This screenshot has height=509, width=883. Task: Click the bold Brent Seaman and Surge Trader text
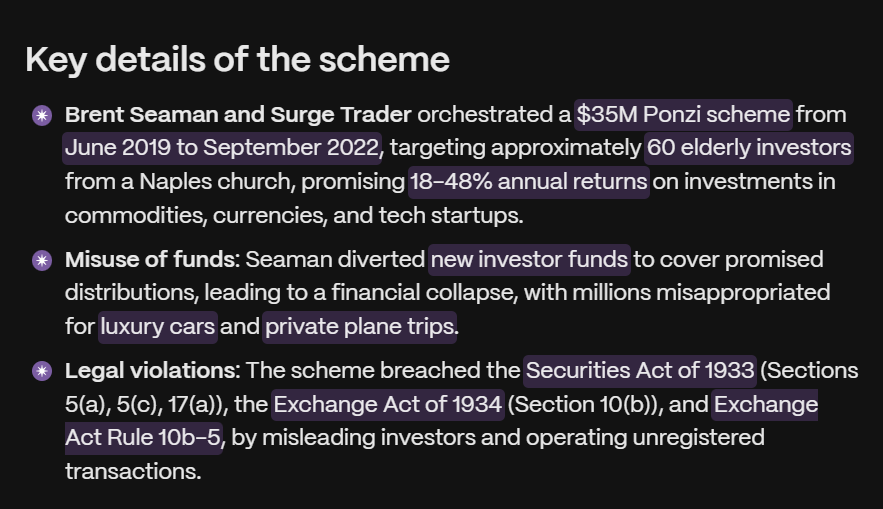coord(238,115)
